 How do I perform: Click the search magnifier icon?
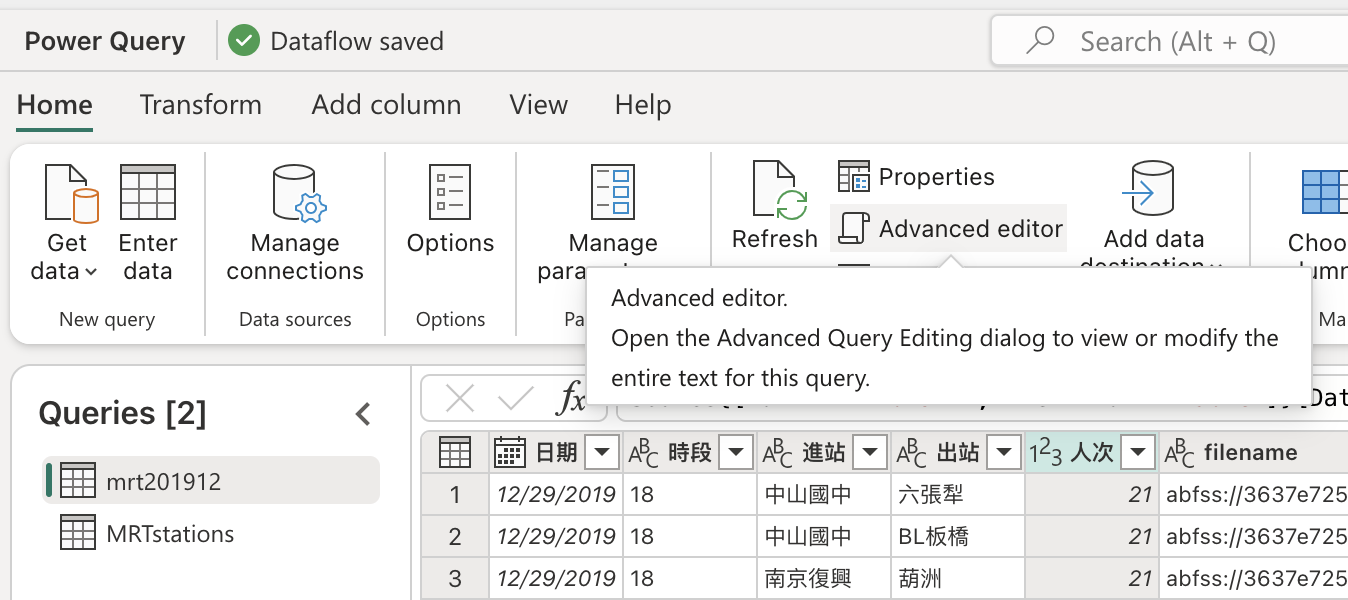pos(1040,41)
